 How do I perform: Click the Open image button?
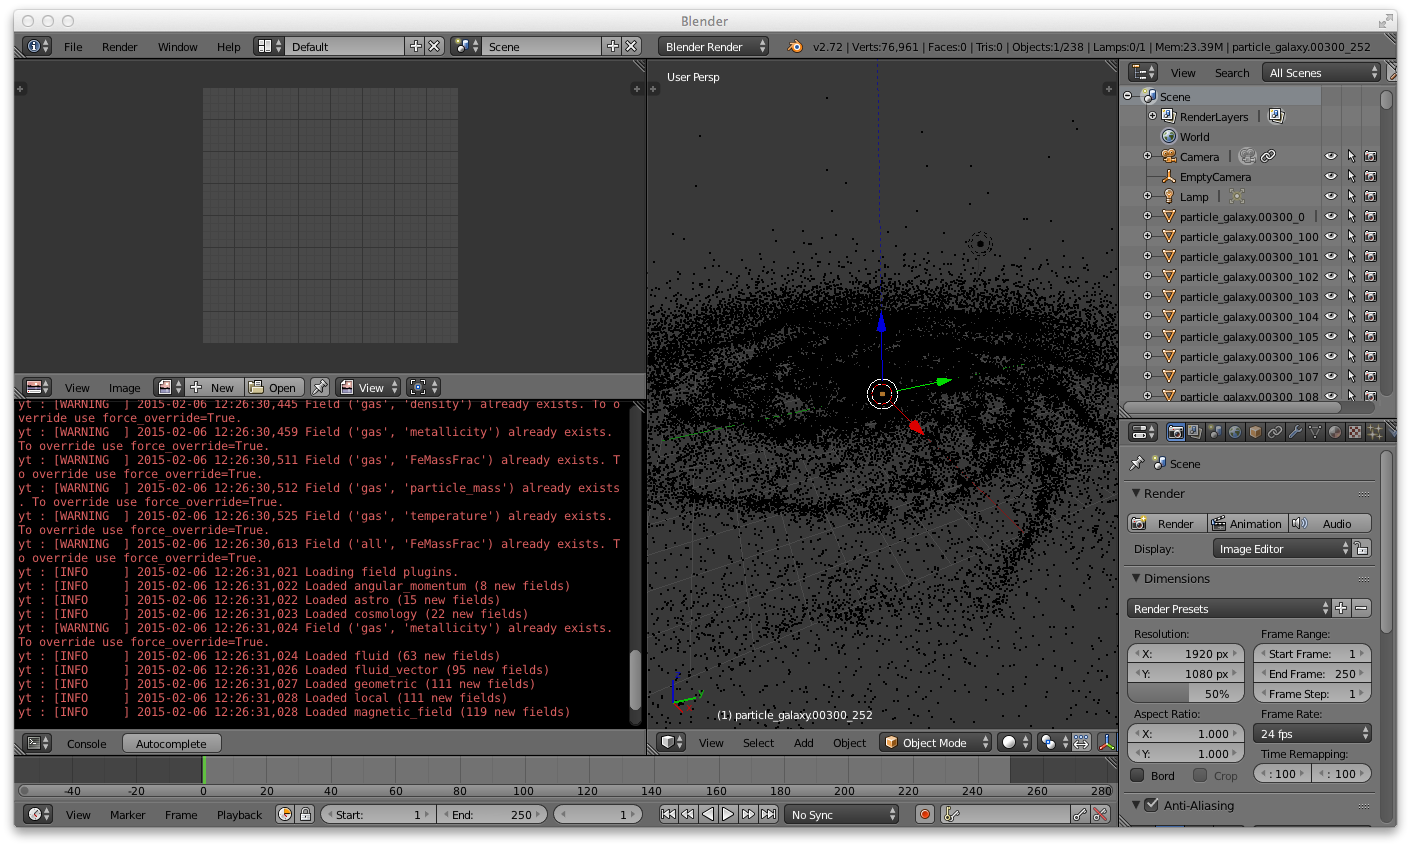[x=273, y=387]
